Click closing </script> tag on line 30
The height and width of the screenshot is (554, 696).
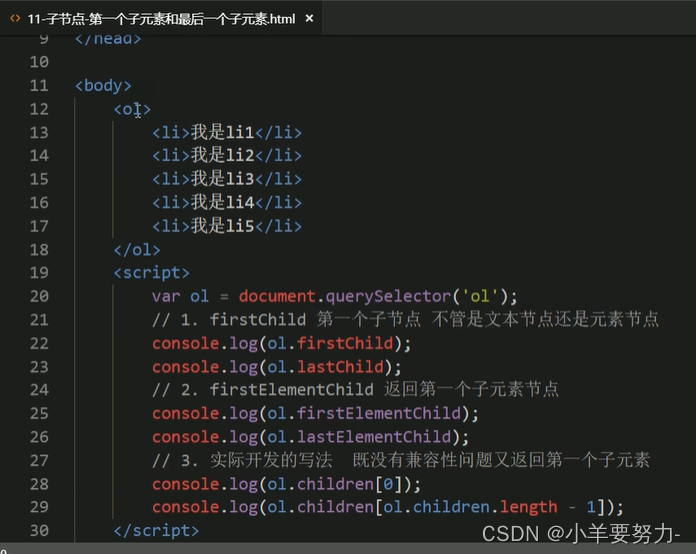[156, 531]
